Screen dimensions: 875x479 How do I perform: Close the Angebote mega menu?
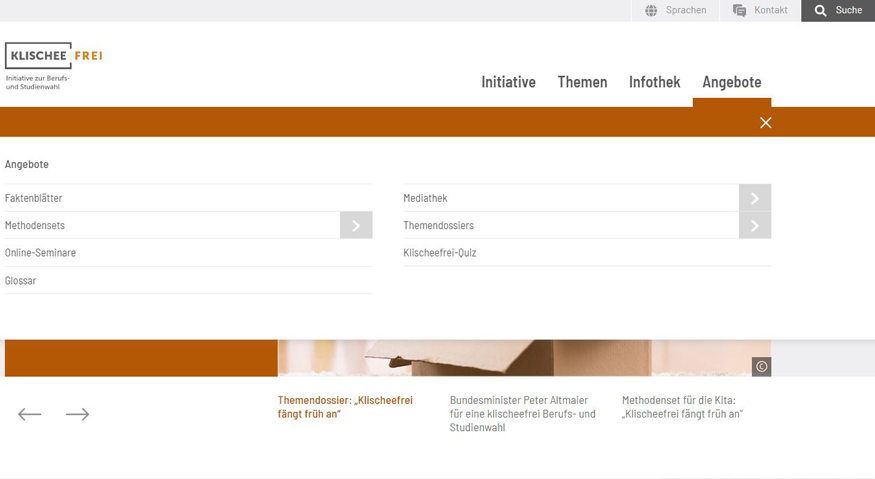pos(765,123)
